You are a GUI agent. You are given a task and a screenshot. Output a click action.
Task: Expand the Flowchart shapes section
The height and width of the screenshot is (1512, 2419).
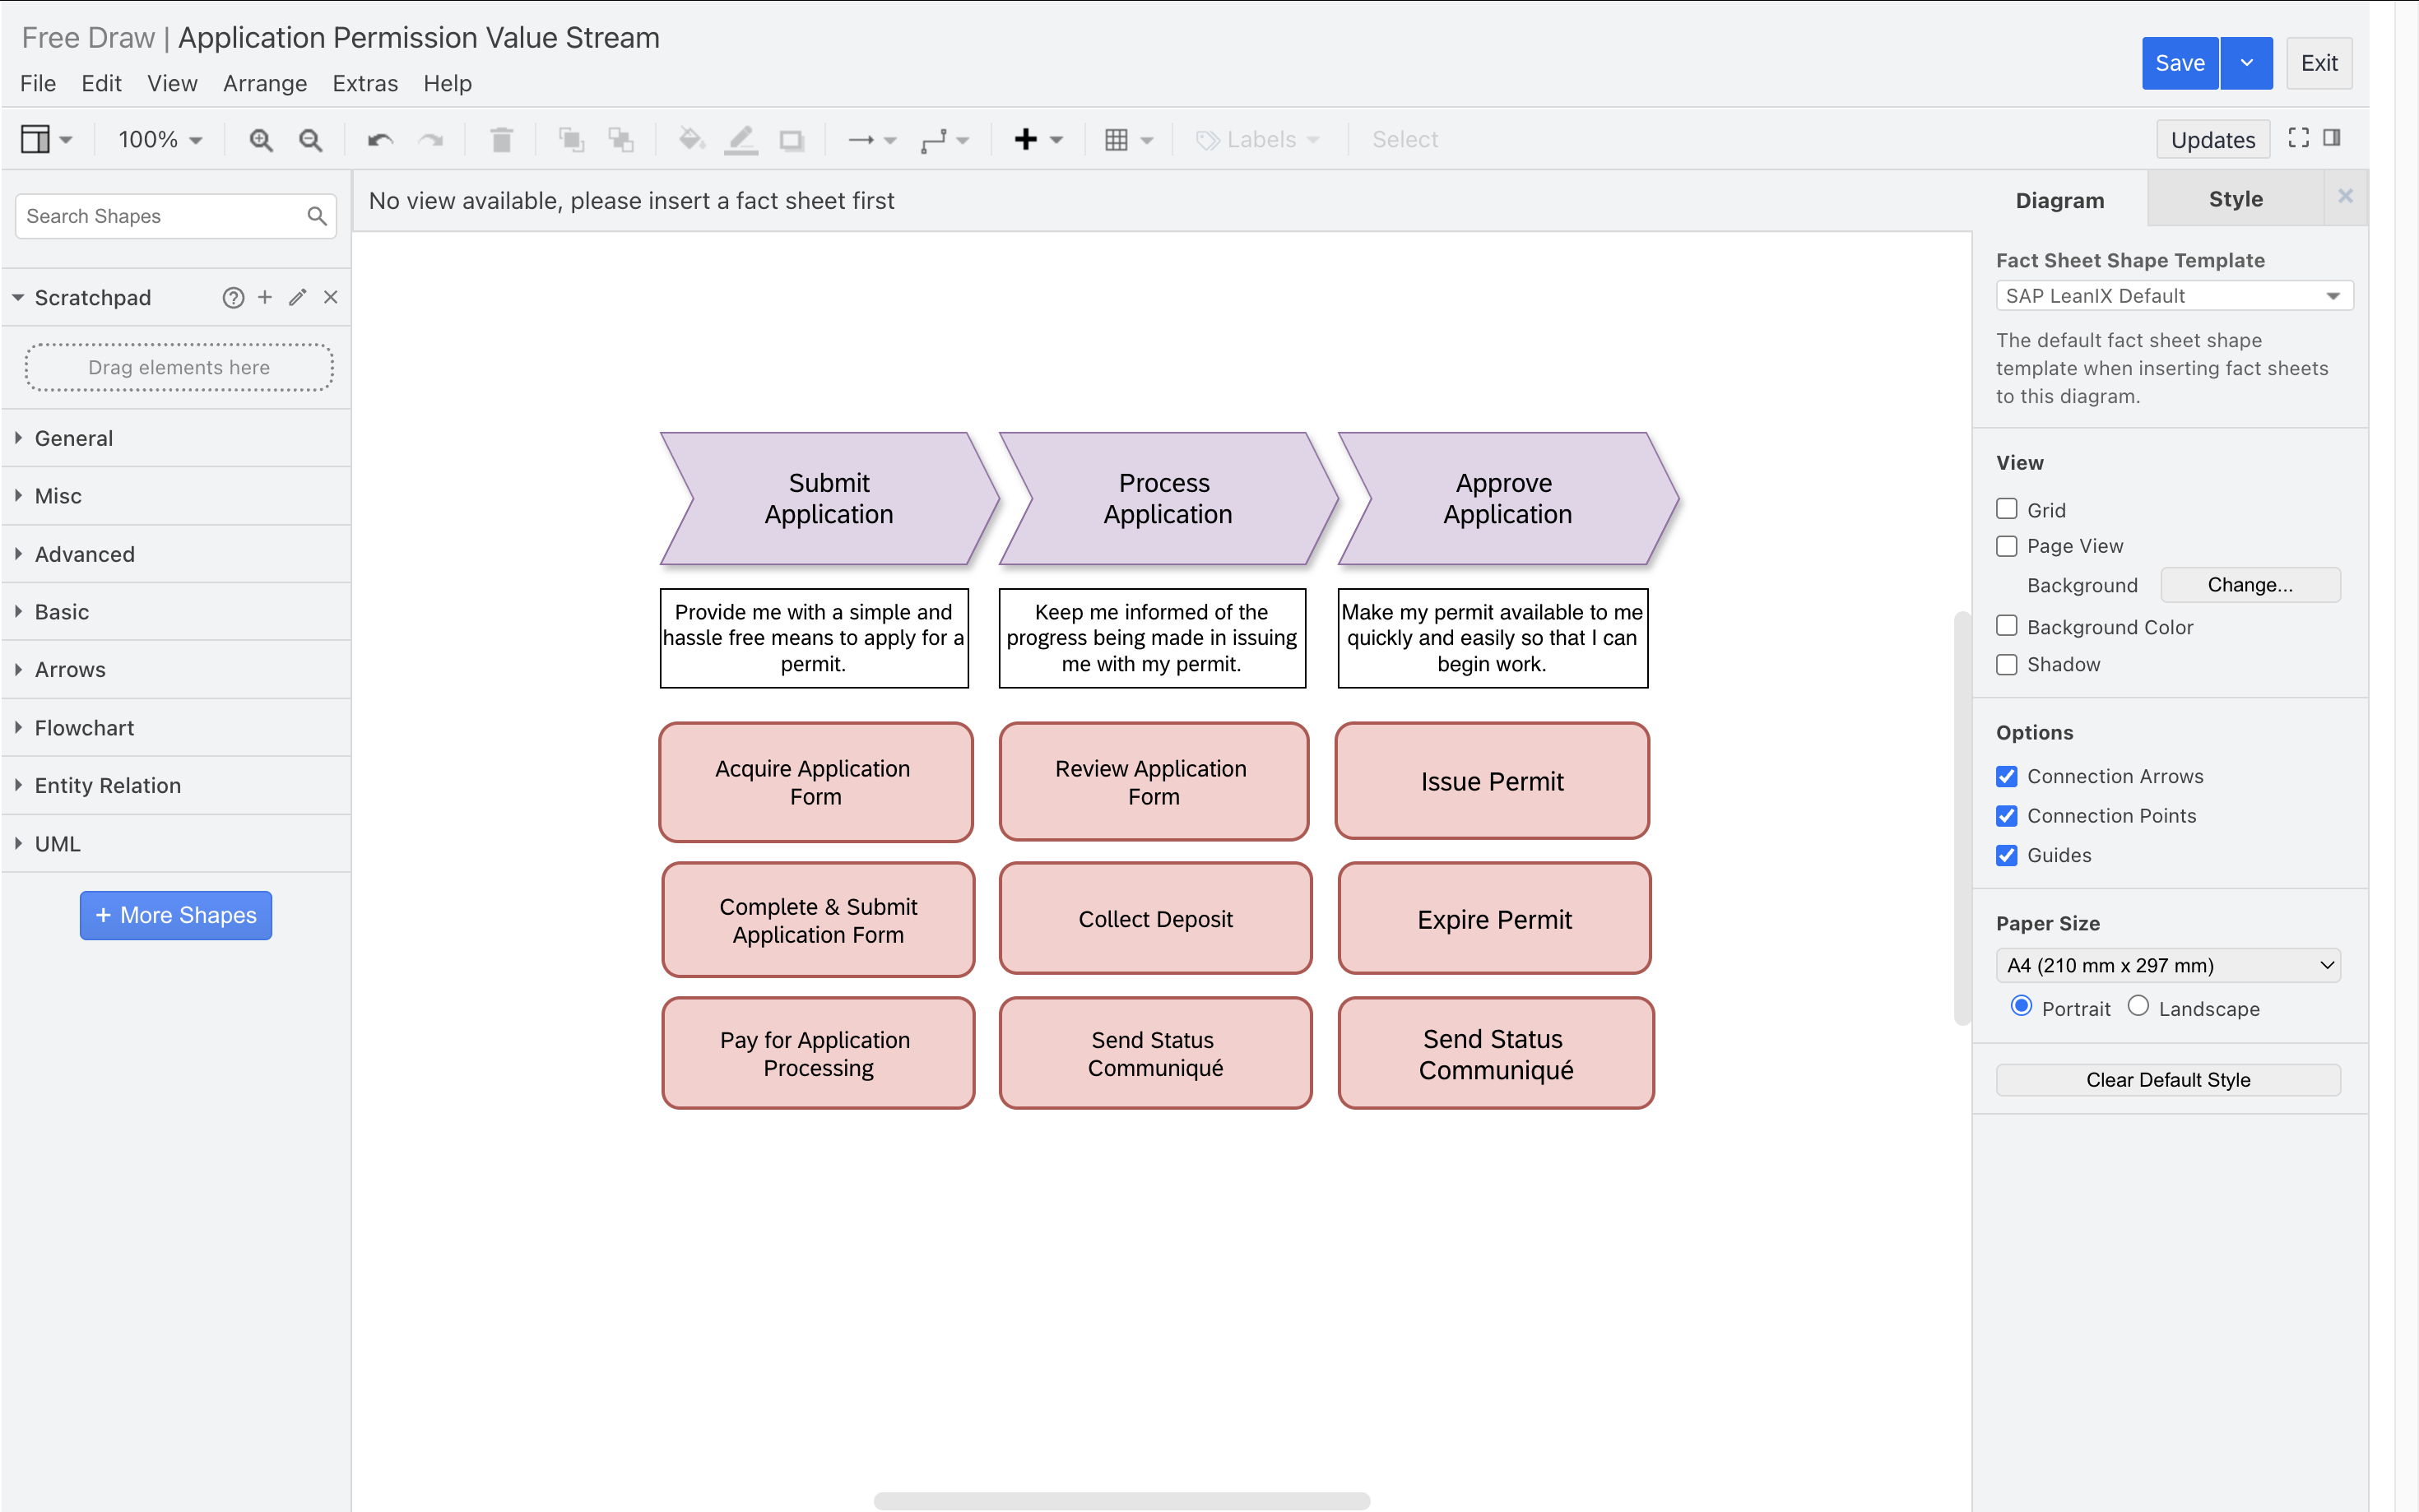click(84, 728)
